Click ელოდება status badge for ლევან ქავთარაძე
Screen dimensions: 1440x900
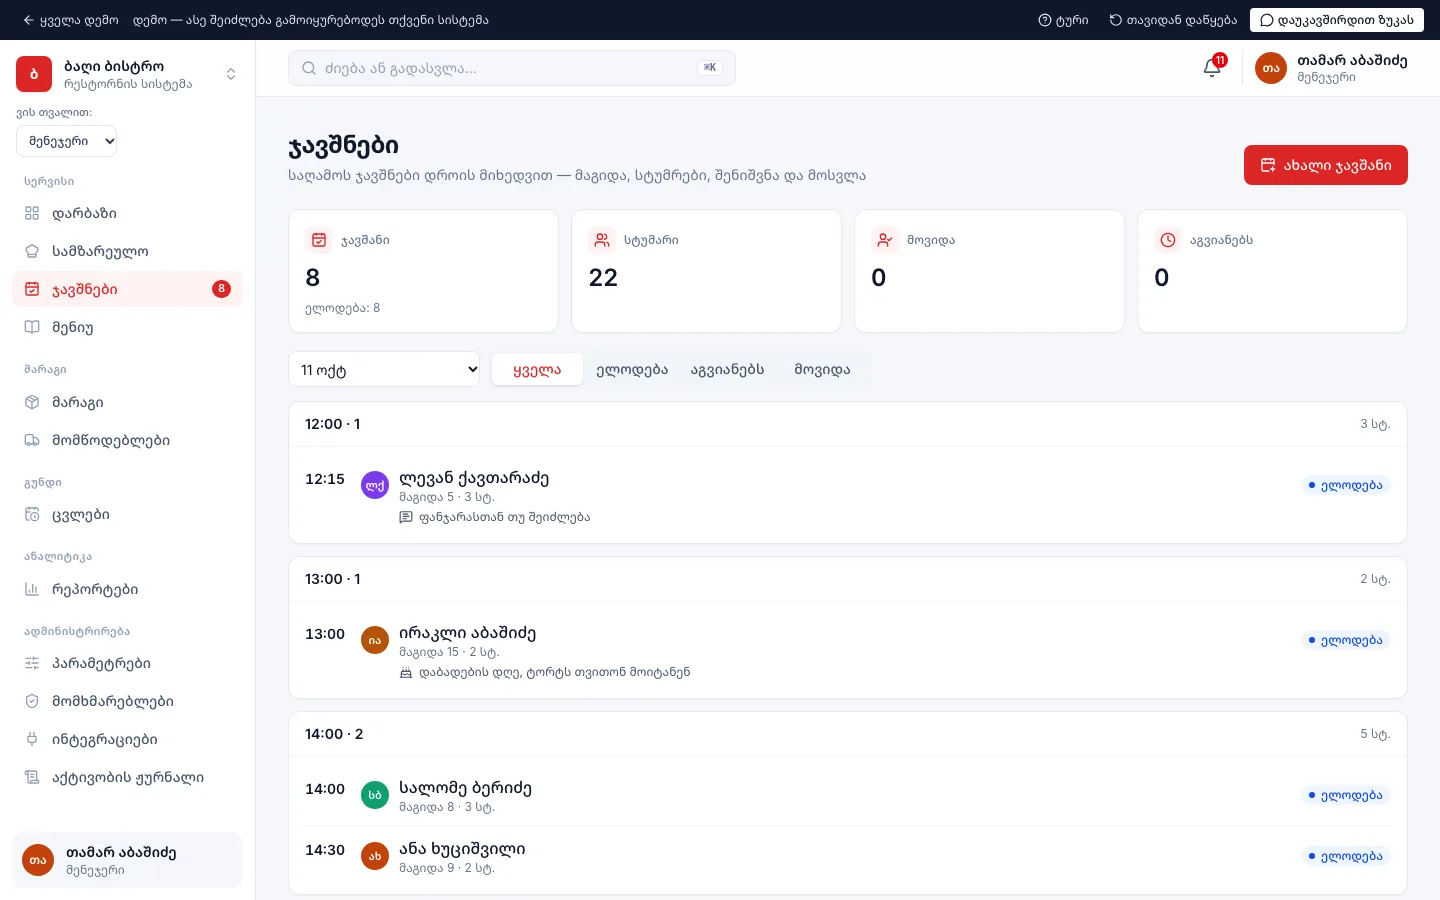[x=1345, y=485]
